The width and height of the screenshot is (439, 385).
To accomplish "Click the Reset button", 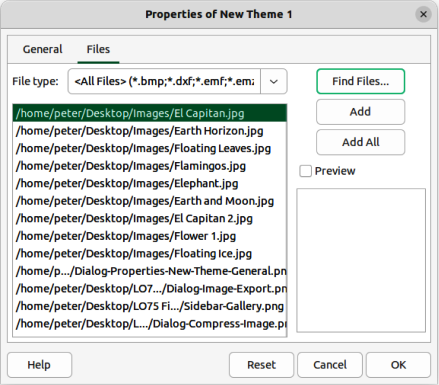I will (x=261, y=365).
